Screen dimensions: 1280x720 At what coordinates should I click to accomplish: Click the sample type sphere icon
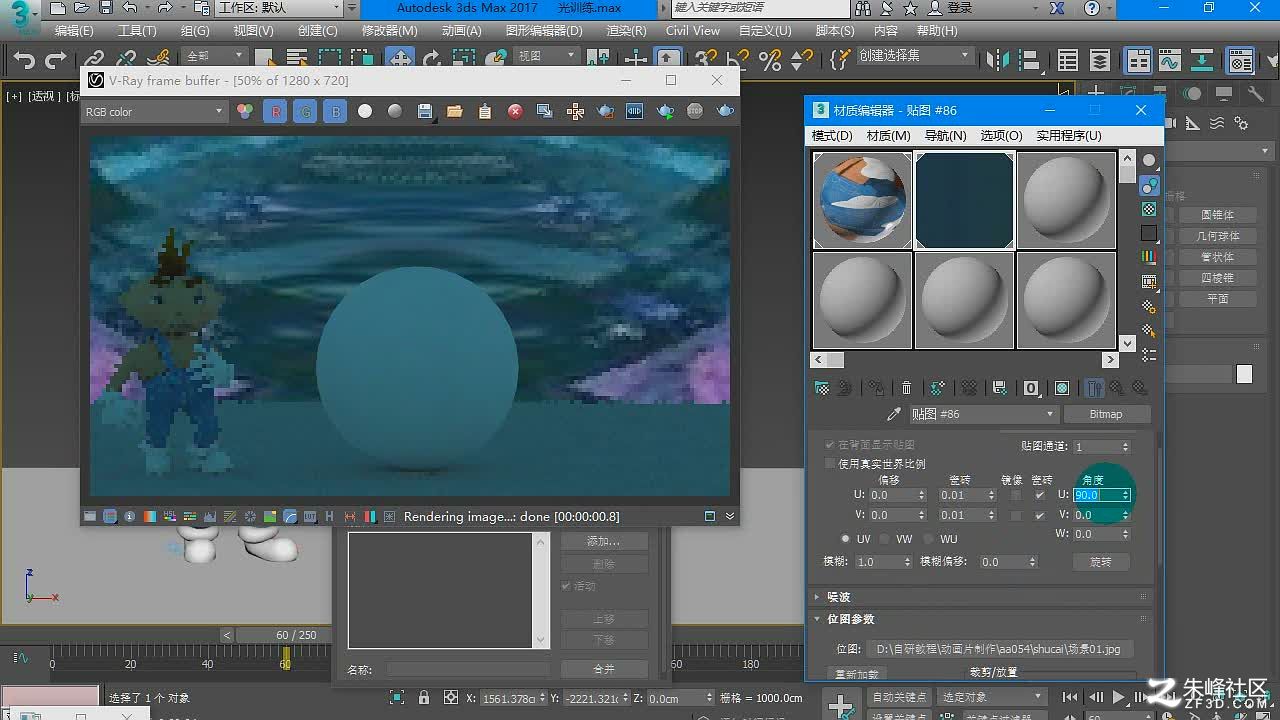1149,161
